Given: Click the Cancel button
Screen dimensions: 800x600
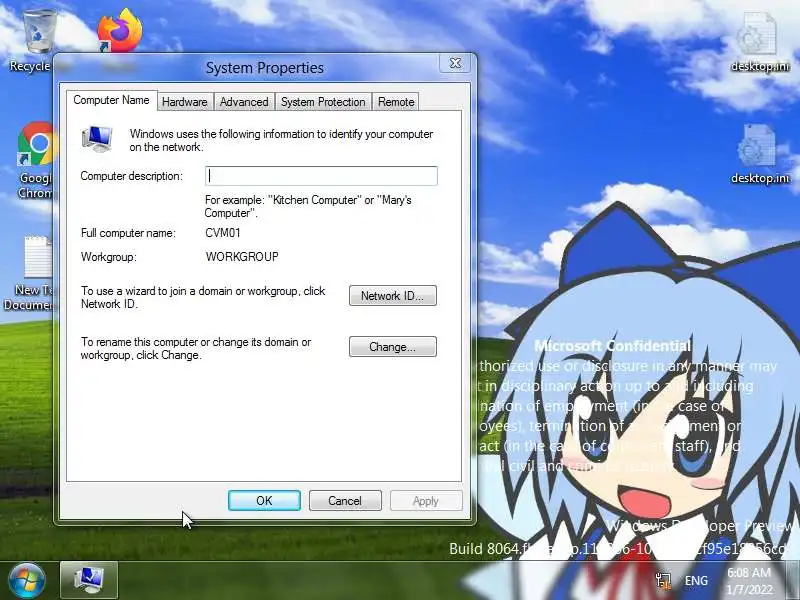Looking at the screenshot, I should click(x=345, y=501).
